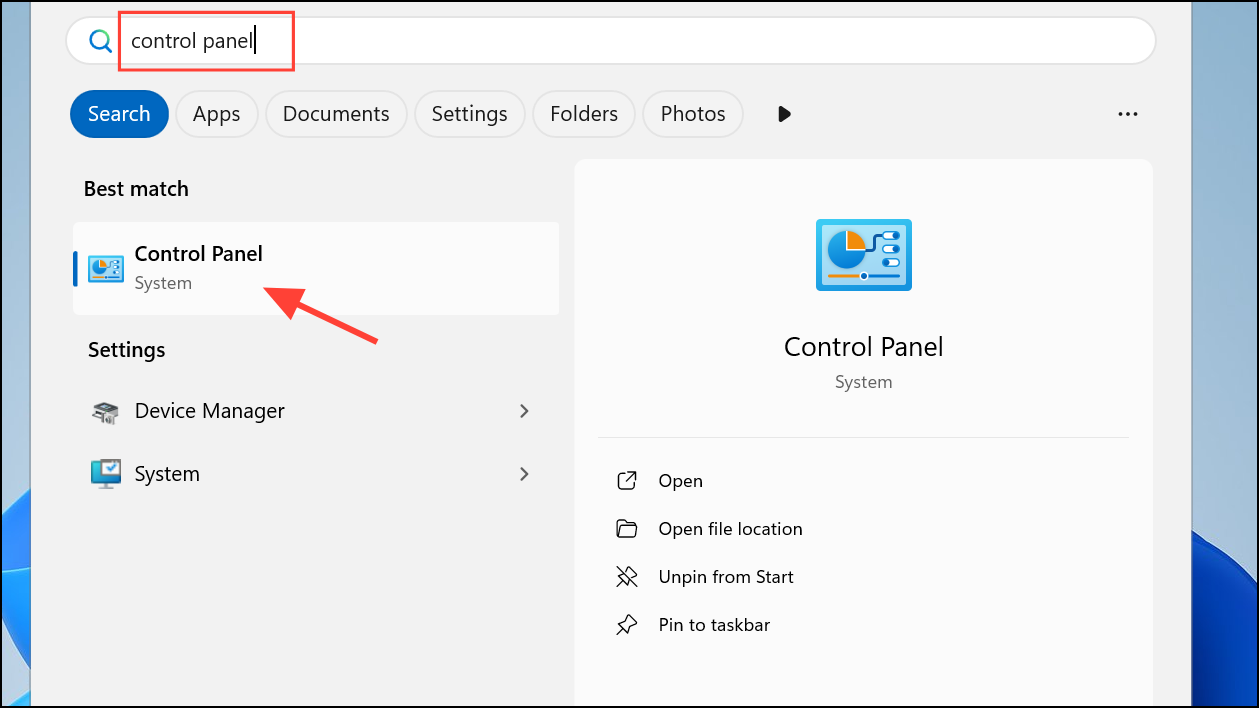The height and width of the screenshot is (708, 1259).
Task: Open the three-dot more options menu
Action: point(1128,114)
